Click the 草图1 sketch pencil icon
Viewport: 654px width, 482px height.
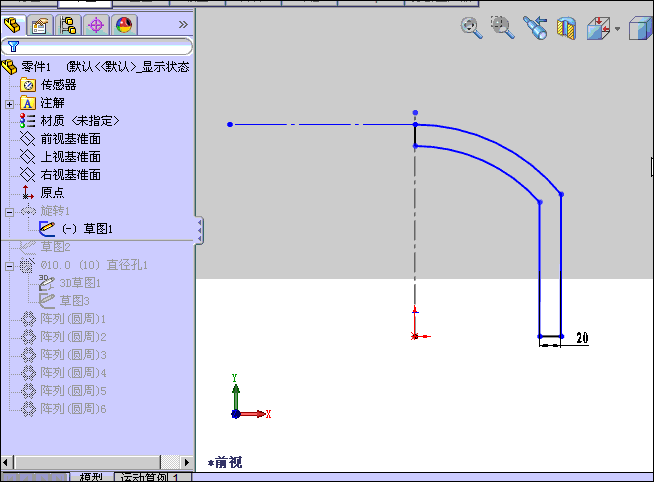[x=47, y=228]
